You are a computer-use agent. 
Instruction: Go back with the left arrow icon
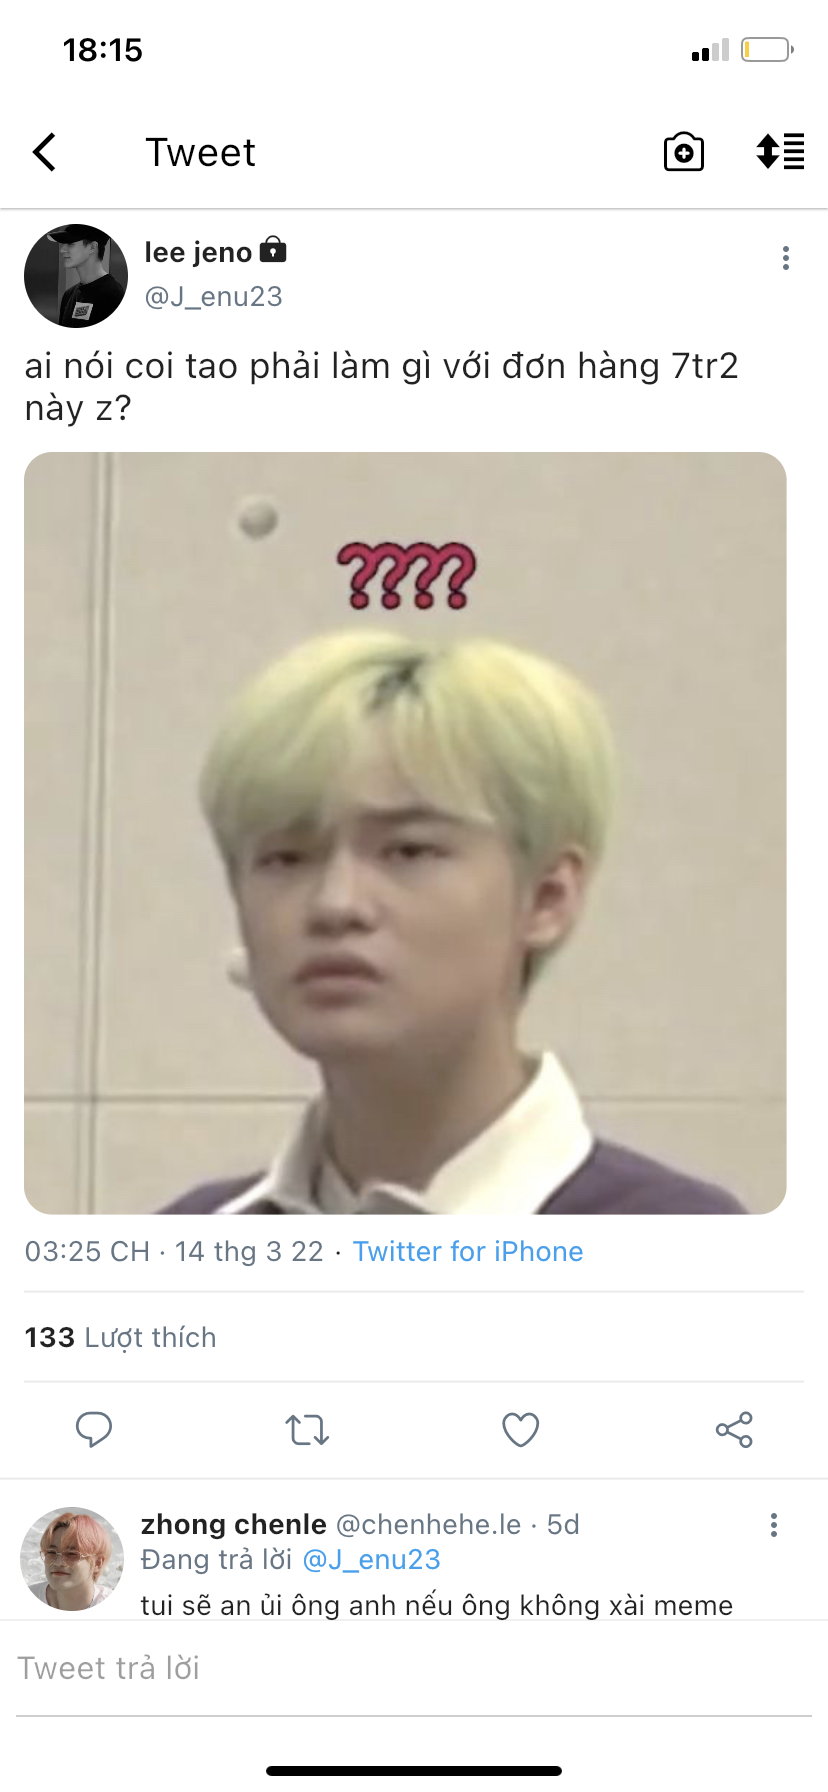45,152
